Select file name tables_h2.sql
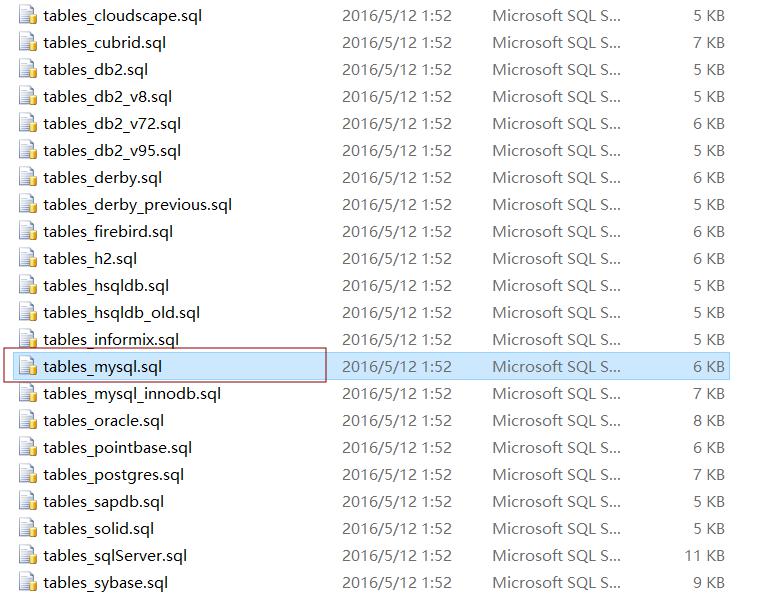The width and height of the screenshot is (771, 607). pos(90,260)
